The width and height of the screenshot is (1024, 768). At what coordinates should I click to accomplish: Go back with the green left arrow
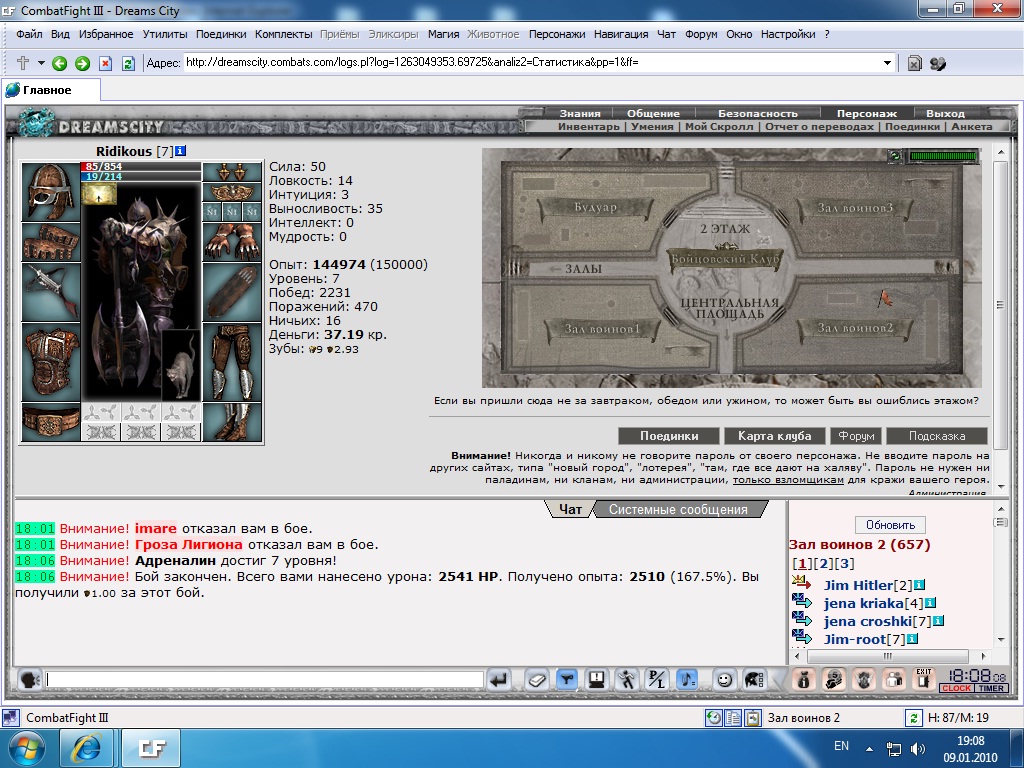[59, 63]
